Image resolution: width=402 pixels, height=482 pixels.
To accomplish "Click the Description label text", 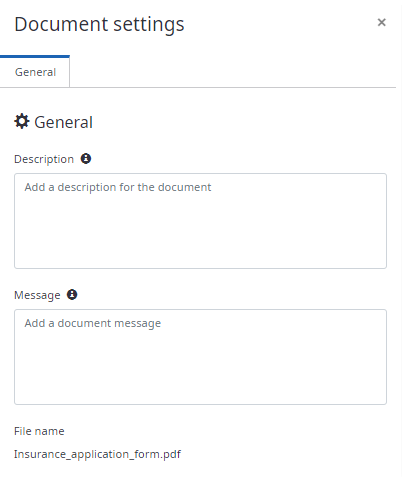I will (x=44, y=159).
